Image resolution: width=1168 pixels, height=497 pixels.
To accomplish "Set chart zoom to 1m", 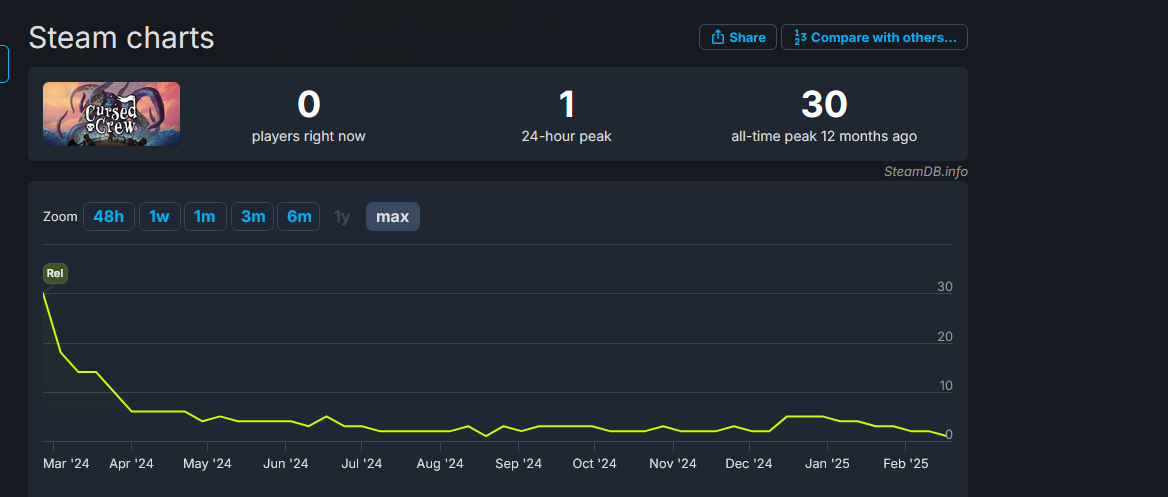I will pos(205,217).
